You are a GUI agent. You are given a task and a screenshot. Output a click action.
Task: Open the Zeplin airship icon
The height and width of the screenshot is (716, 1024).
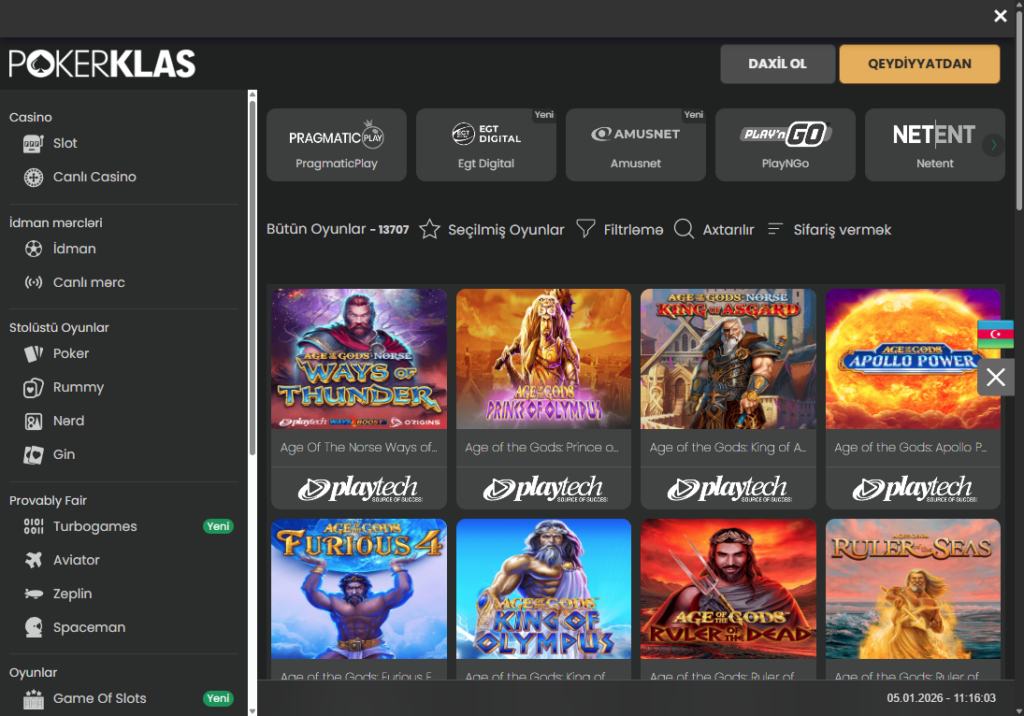(34, 594)
